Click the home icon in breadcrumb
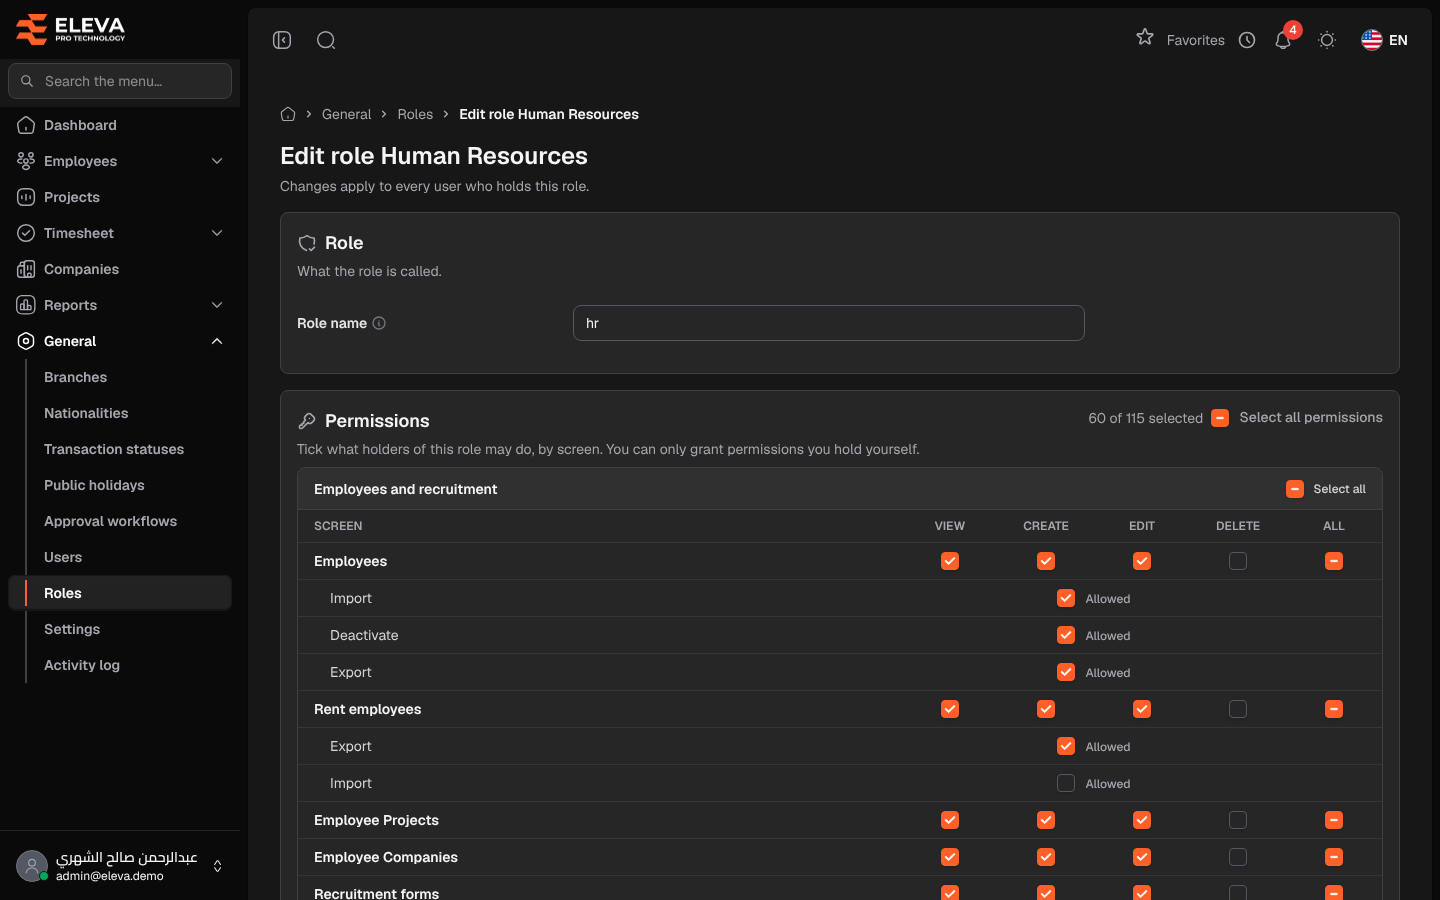This screenshot has height=900, width=1440. [288, 114]
